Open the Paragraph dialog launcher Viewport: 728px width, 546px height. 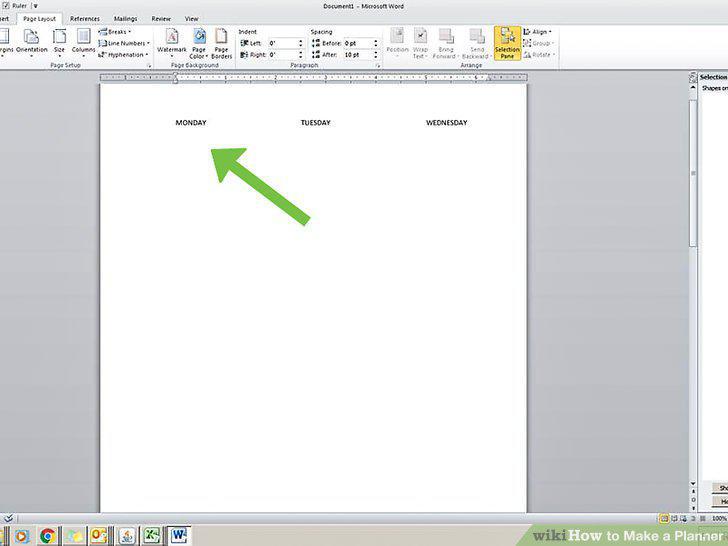(378, 66)
